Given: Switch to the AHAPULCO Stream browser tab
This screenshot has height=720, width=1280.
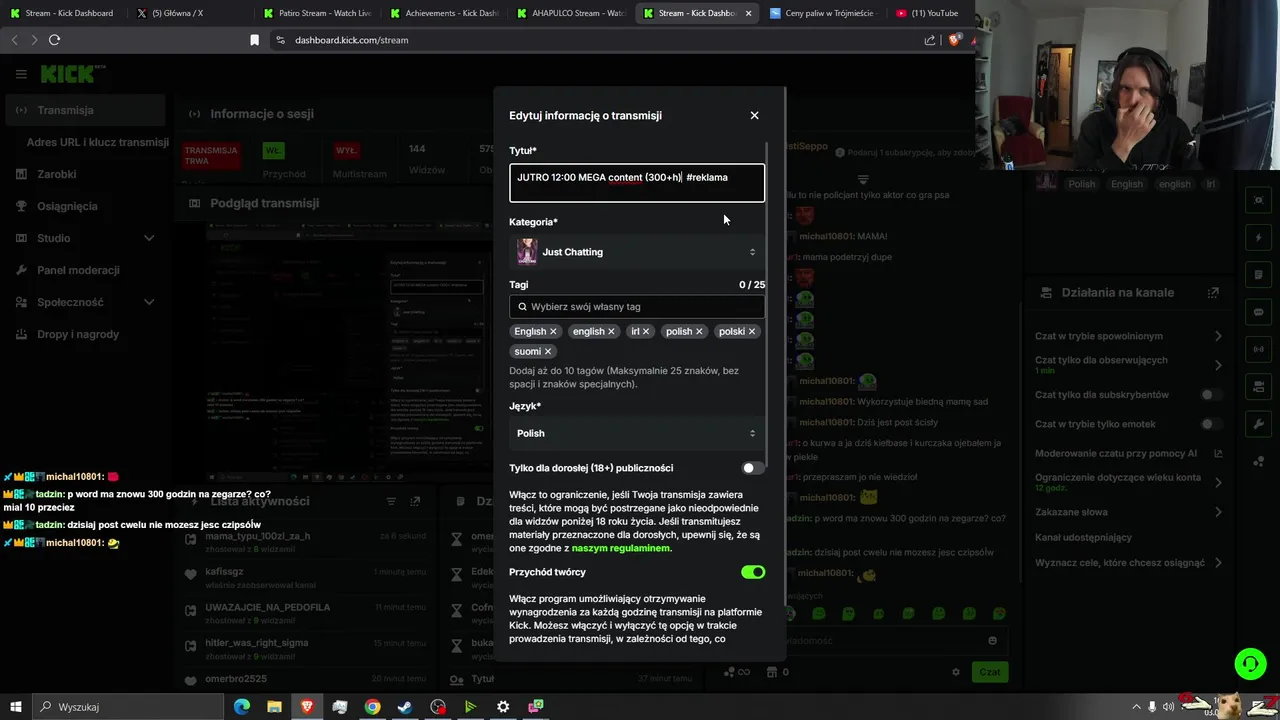Looking at the screenshot, I should (x=570, y=13).
